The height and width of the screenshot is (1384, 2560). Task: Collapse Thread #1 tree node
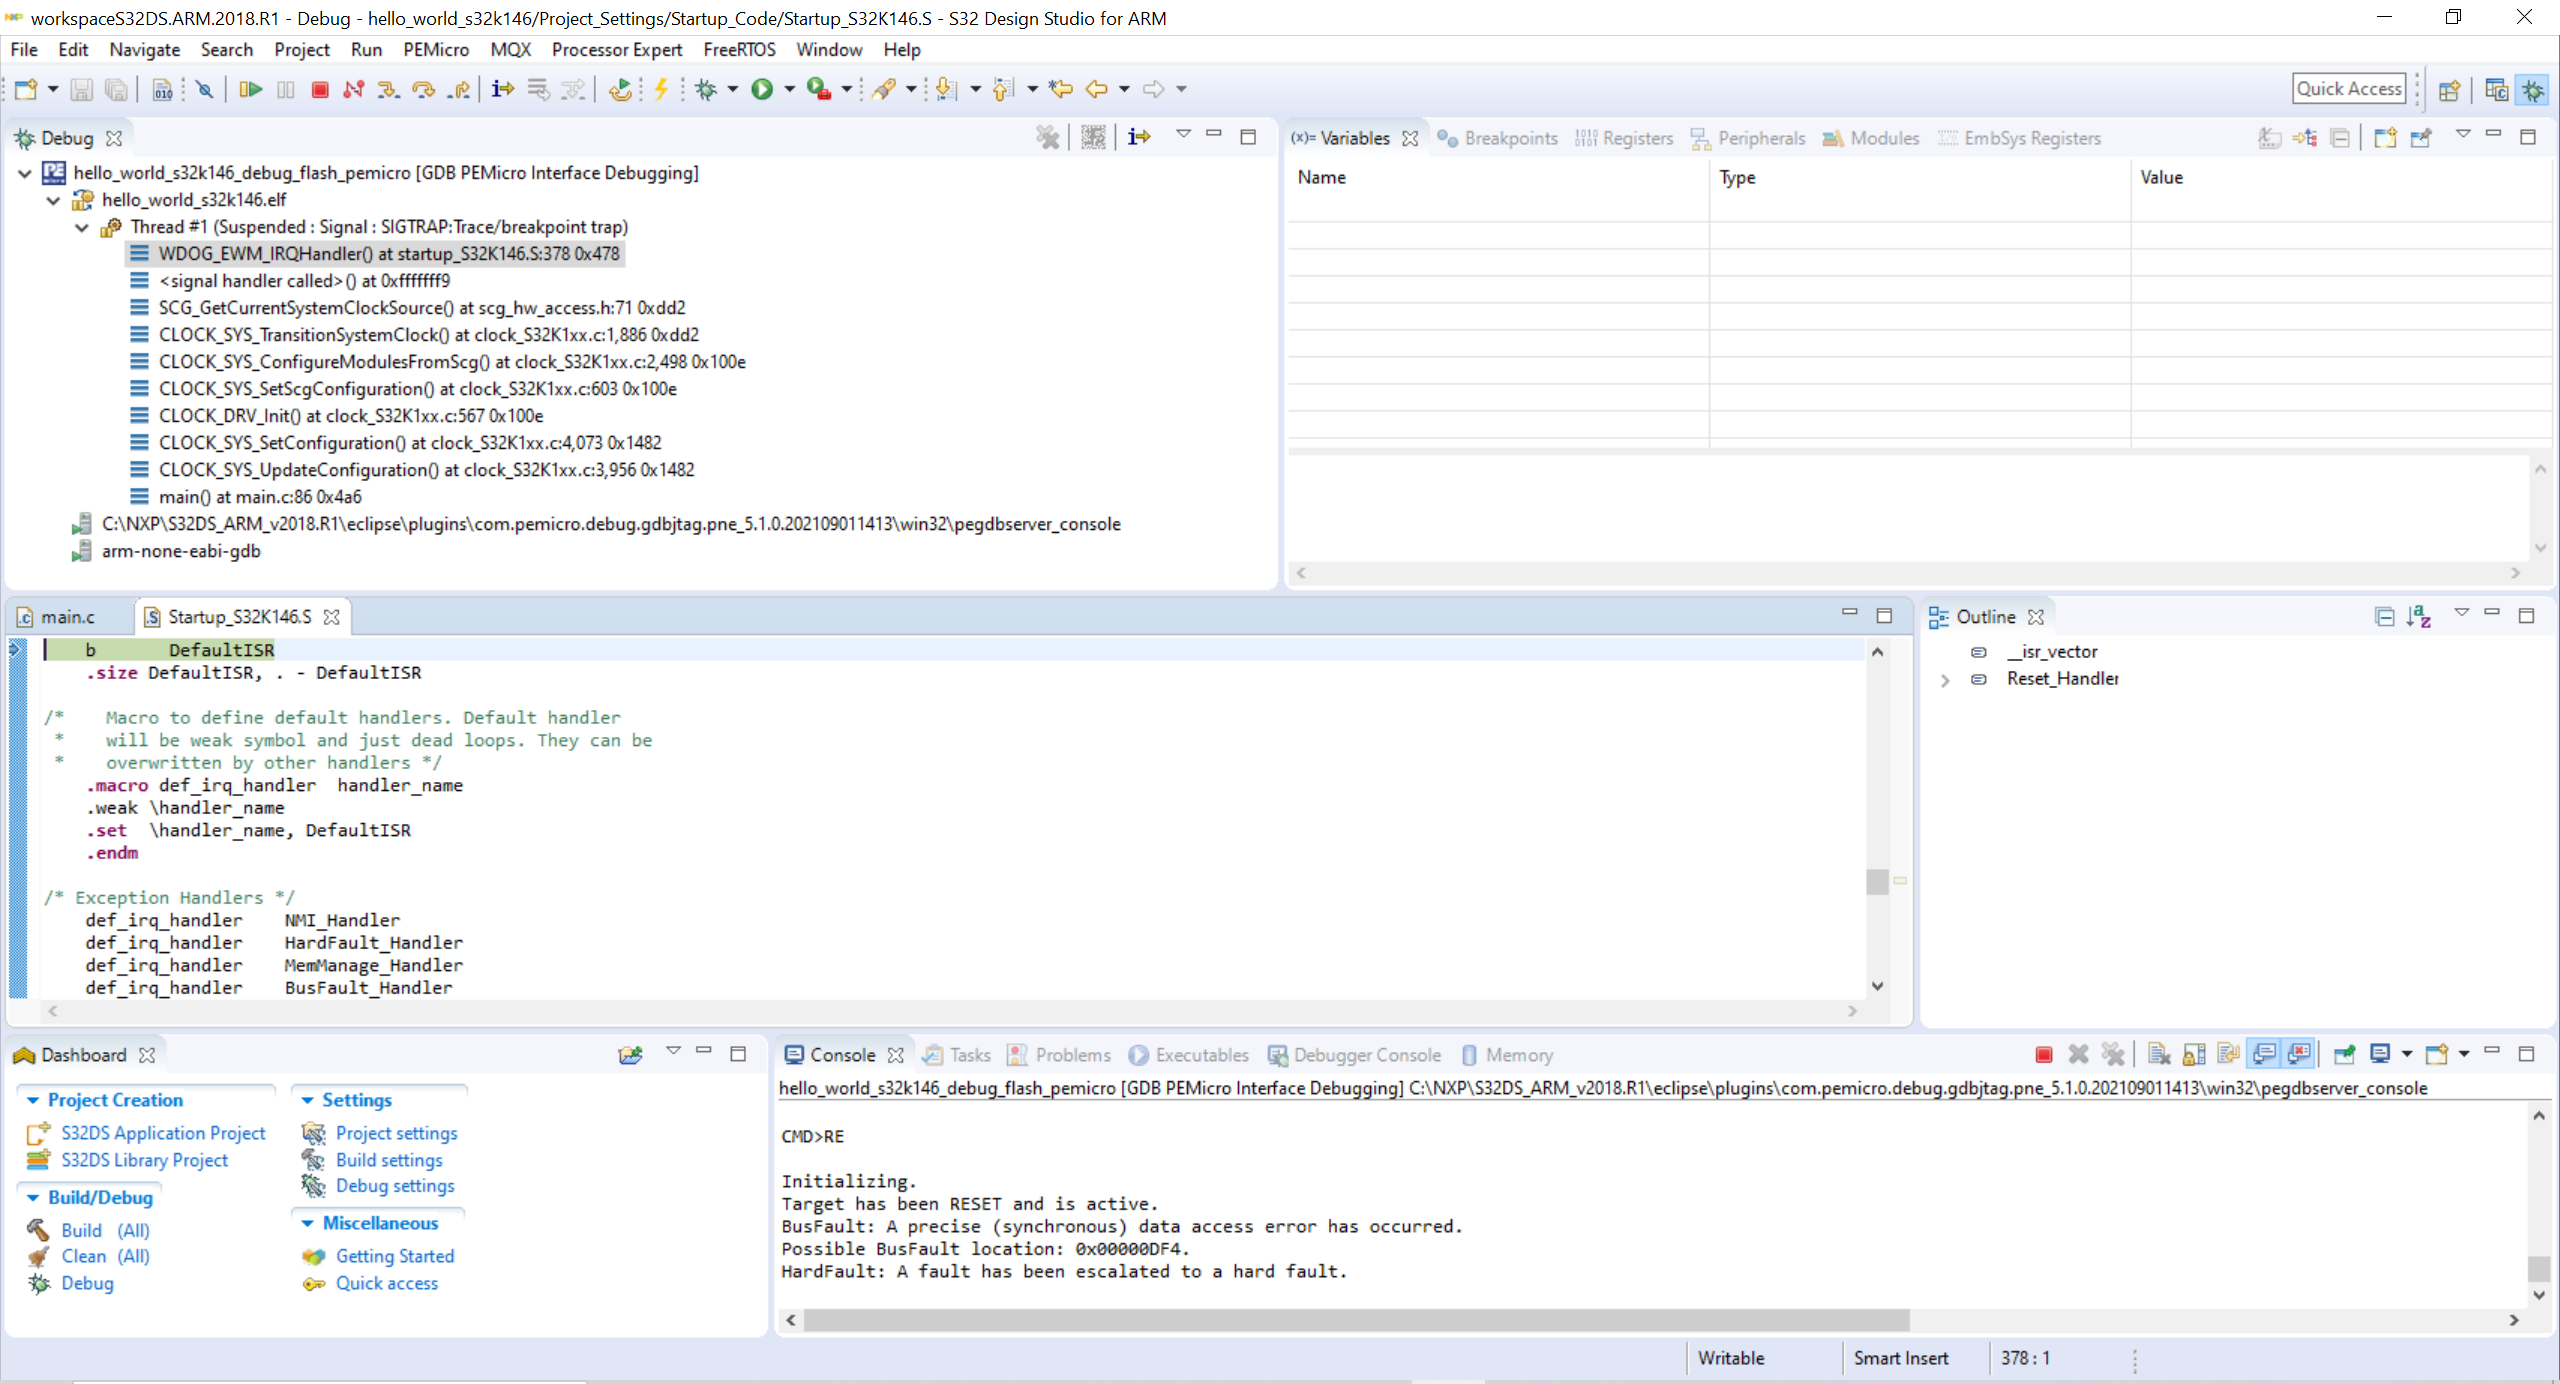[82, 227]
